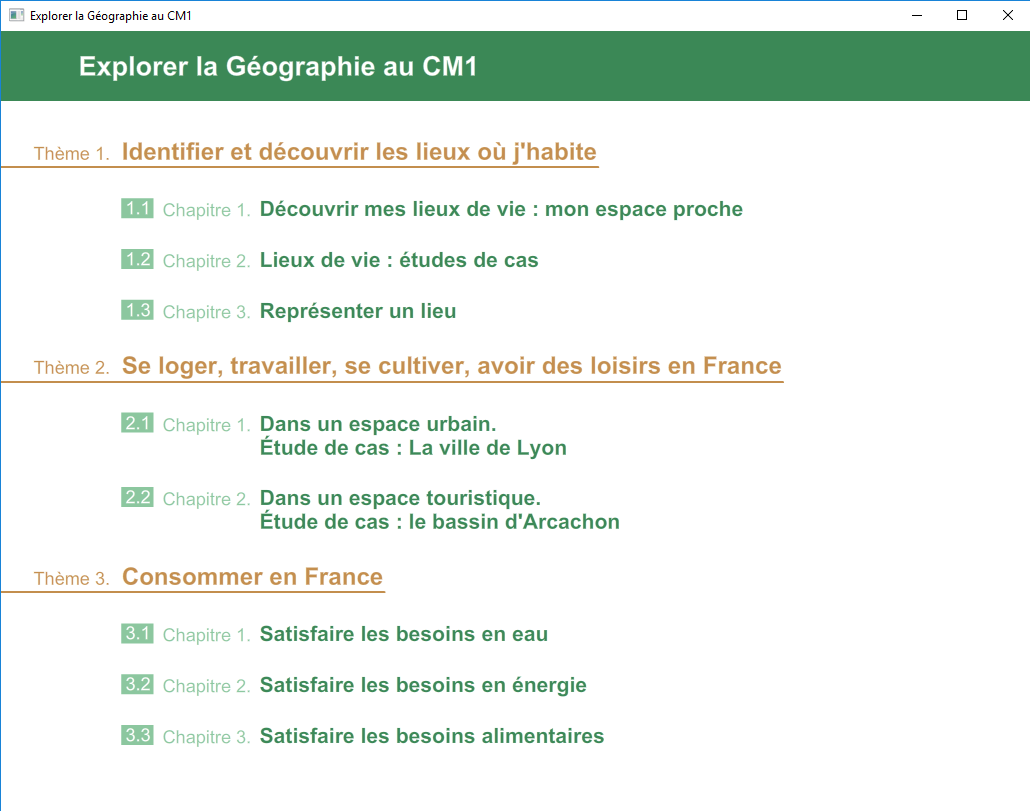Select theme heading 'Identifier et découvrir les lieux où j'habite'
Screen dimensions: 1030x811
(x=358, y=152)
